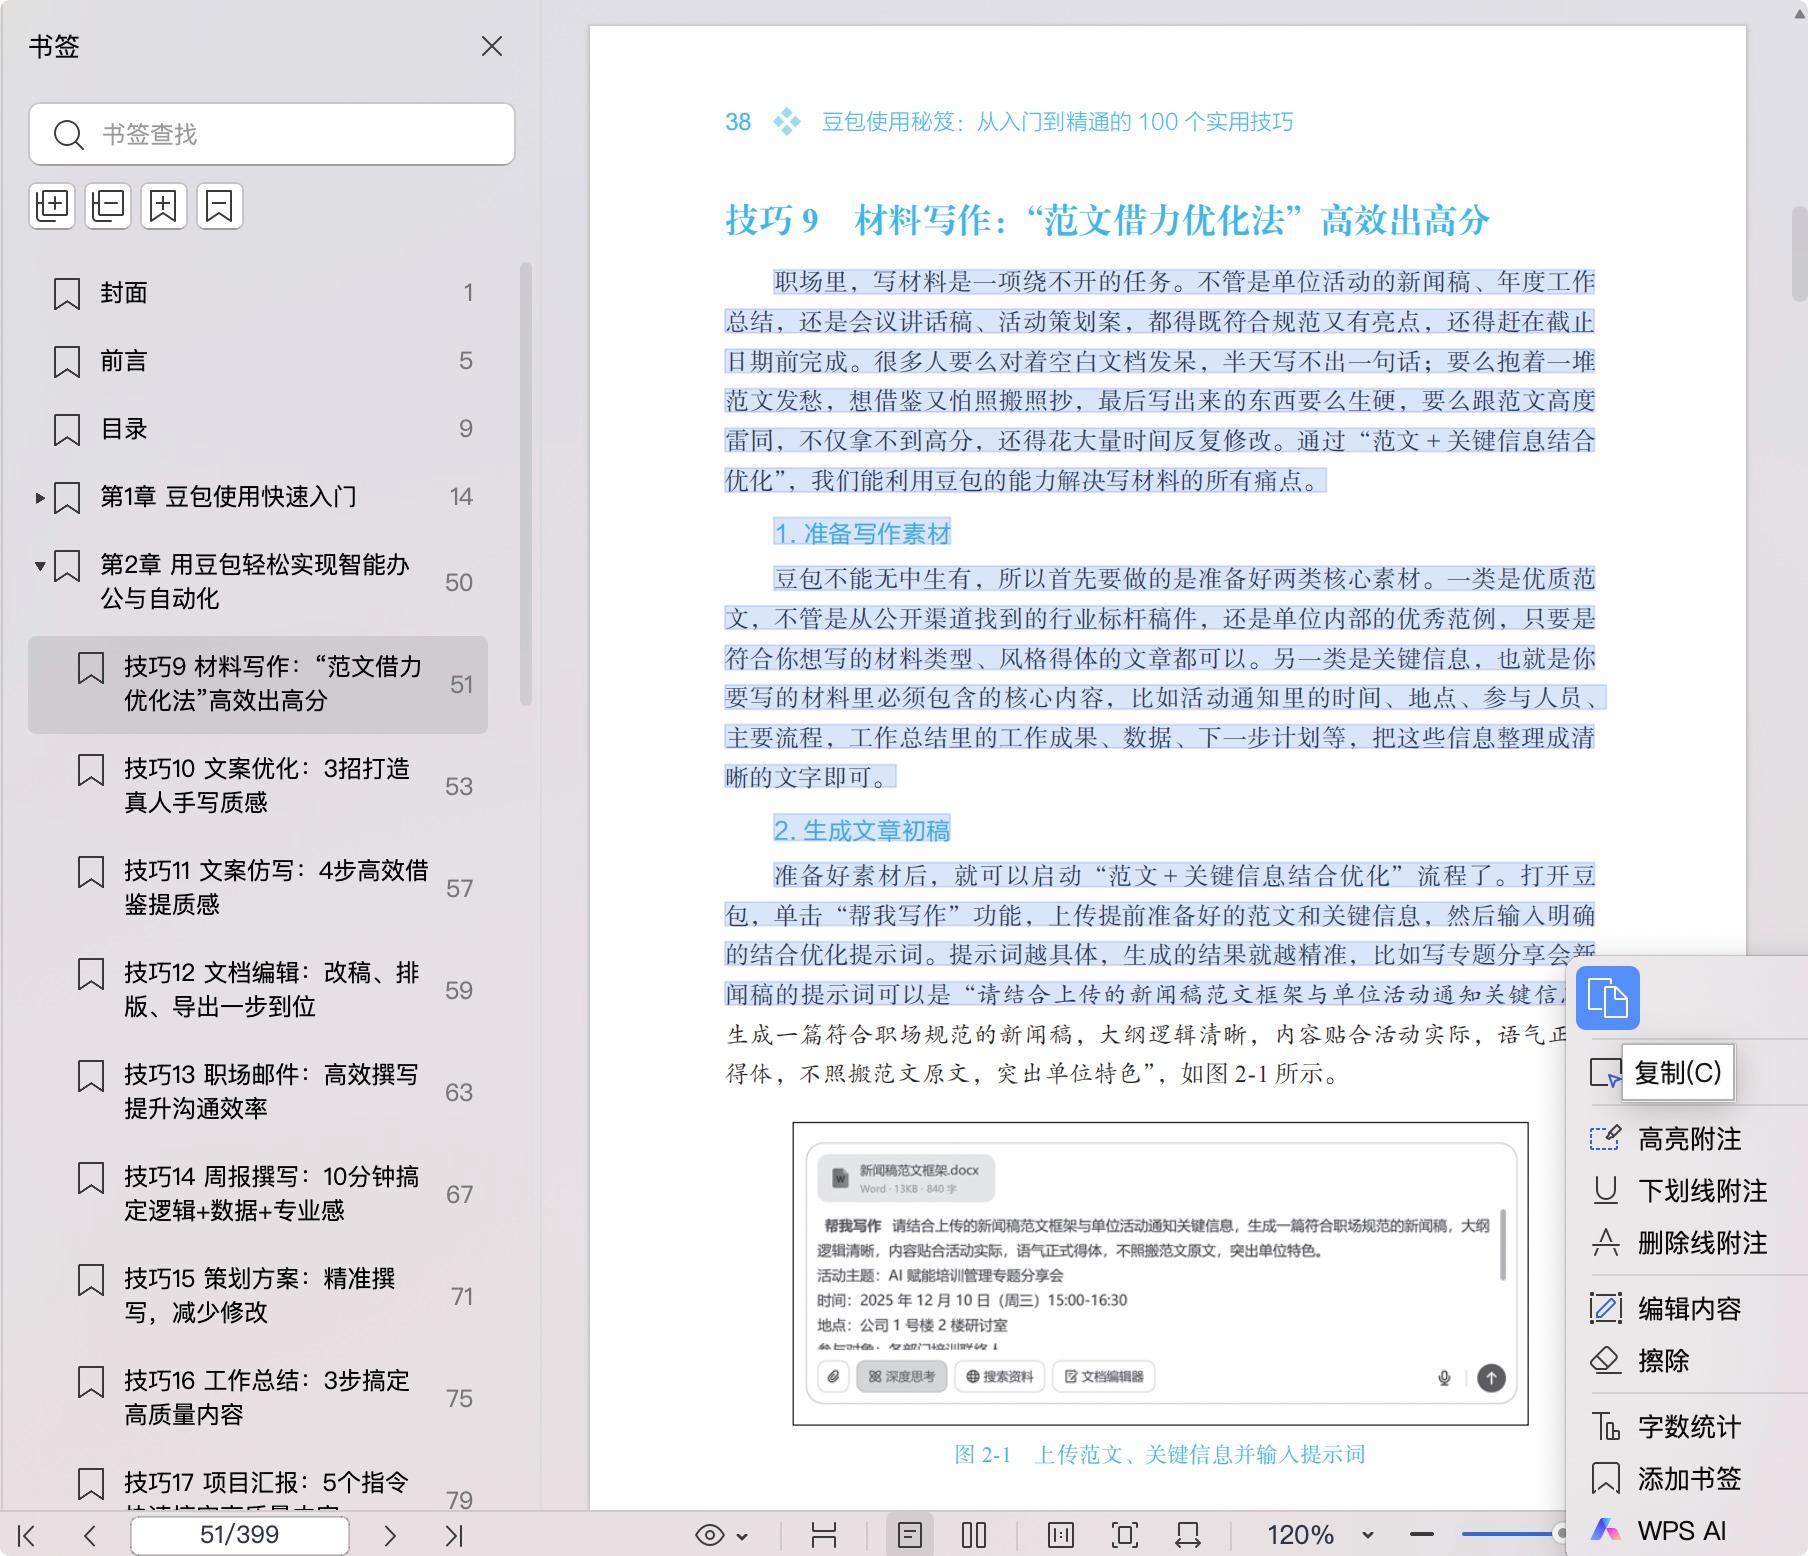Click 复制(C) in context menu
The image size is (1808, 1556).
[1677, 1073]
